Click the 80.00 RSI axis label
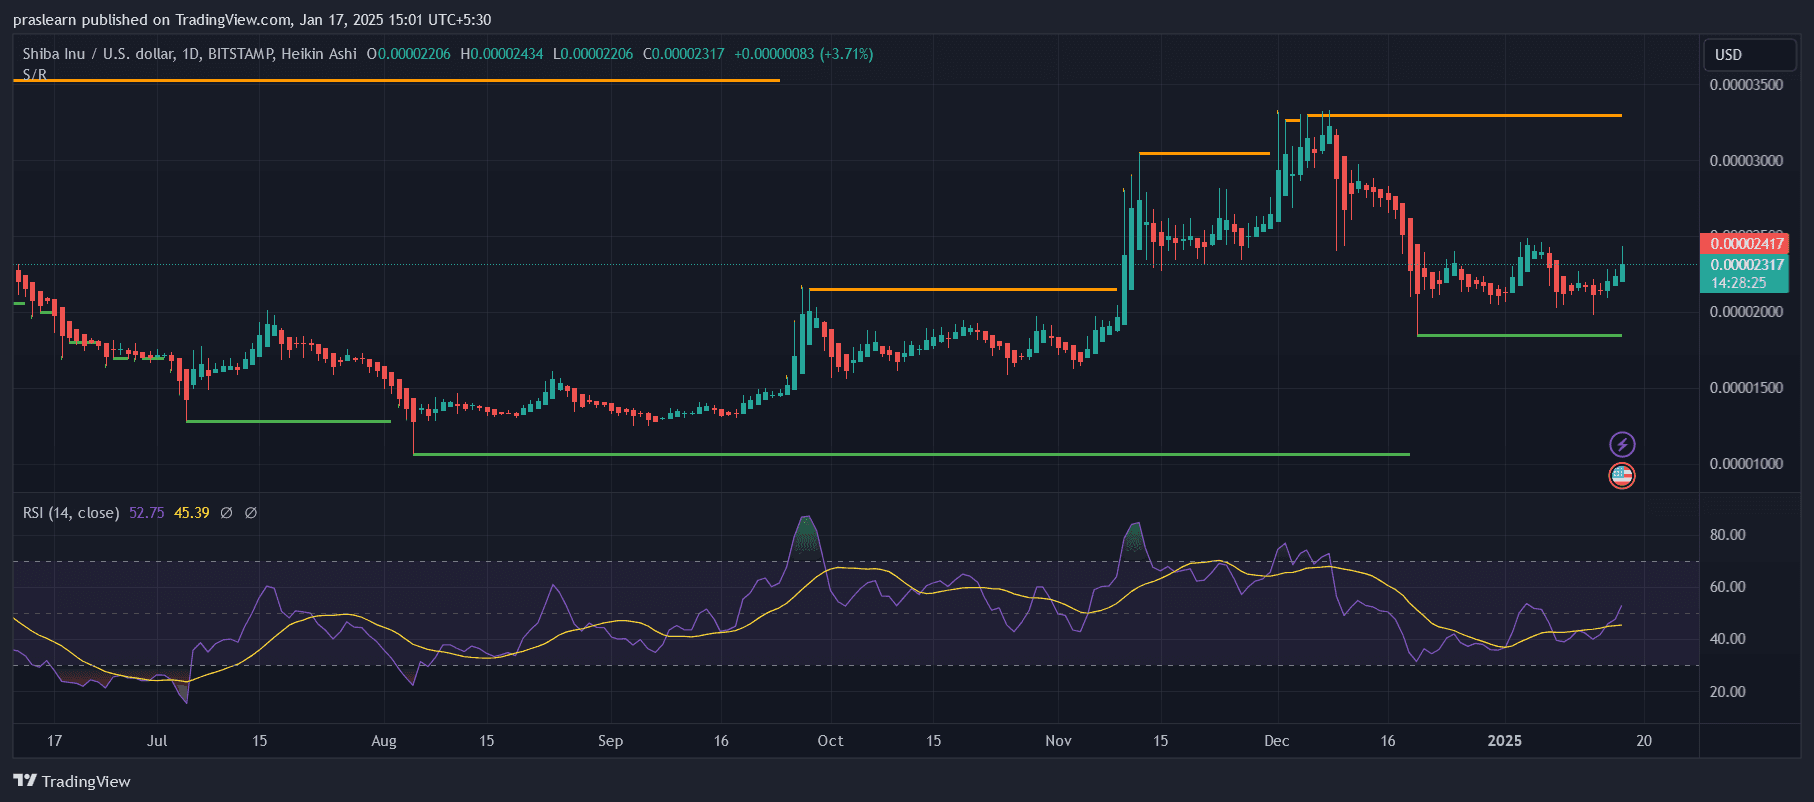1814x802 pixels. 1727,535
